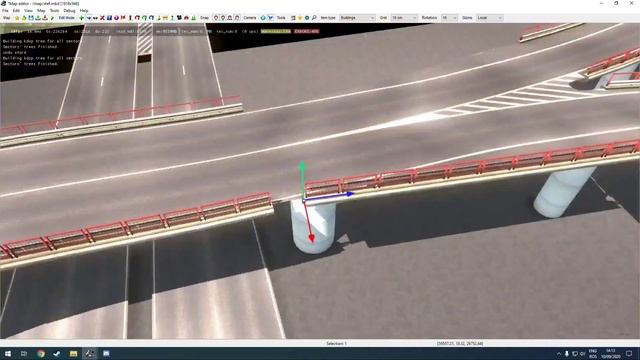Click the 'Selection: 1' status bar text
The height and width of the screenshot is (360, 640).
[x=336, y=344]
